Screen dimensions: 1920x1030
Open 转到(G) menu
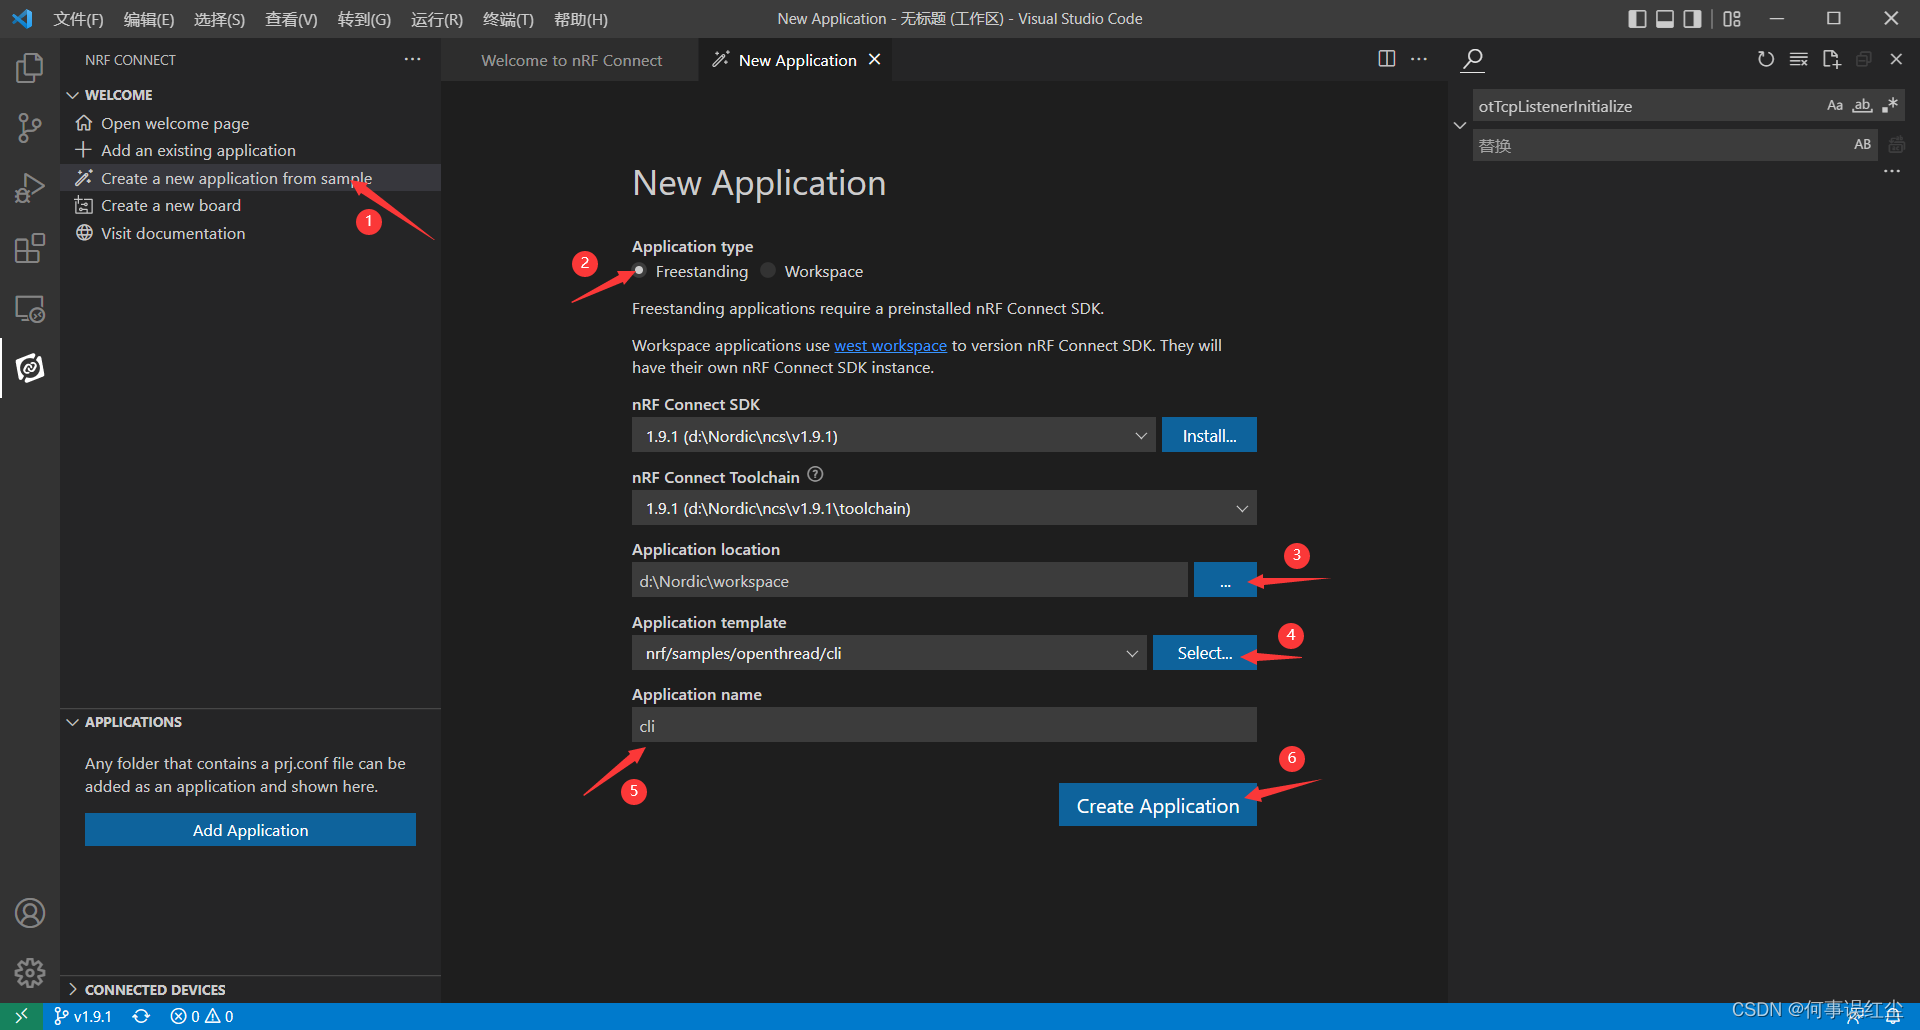click(364, 19)
